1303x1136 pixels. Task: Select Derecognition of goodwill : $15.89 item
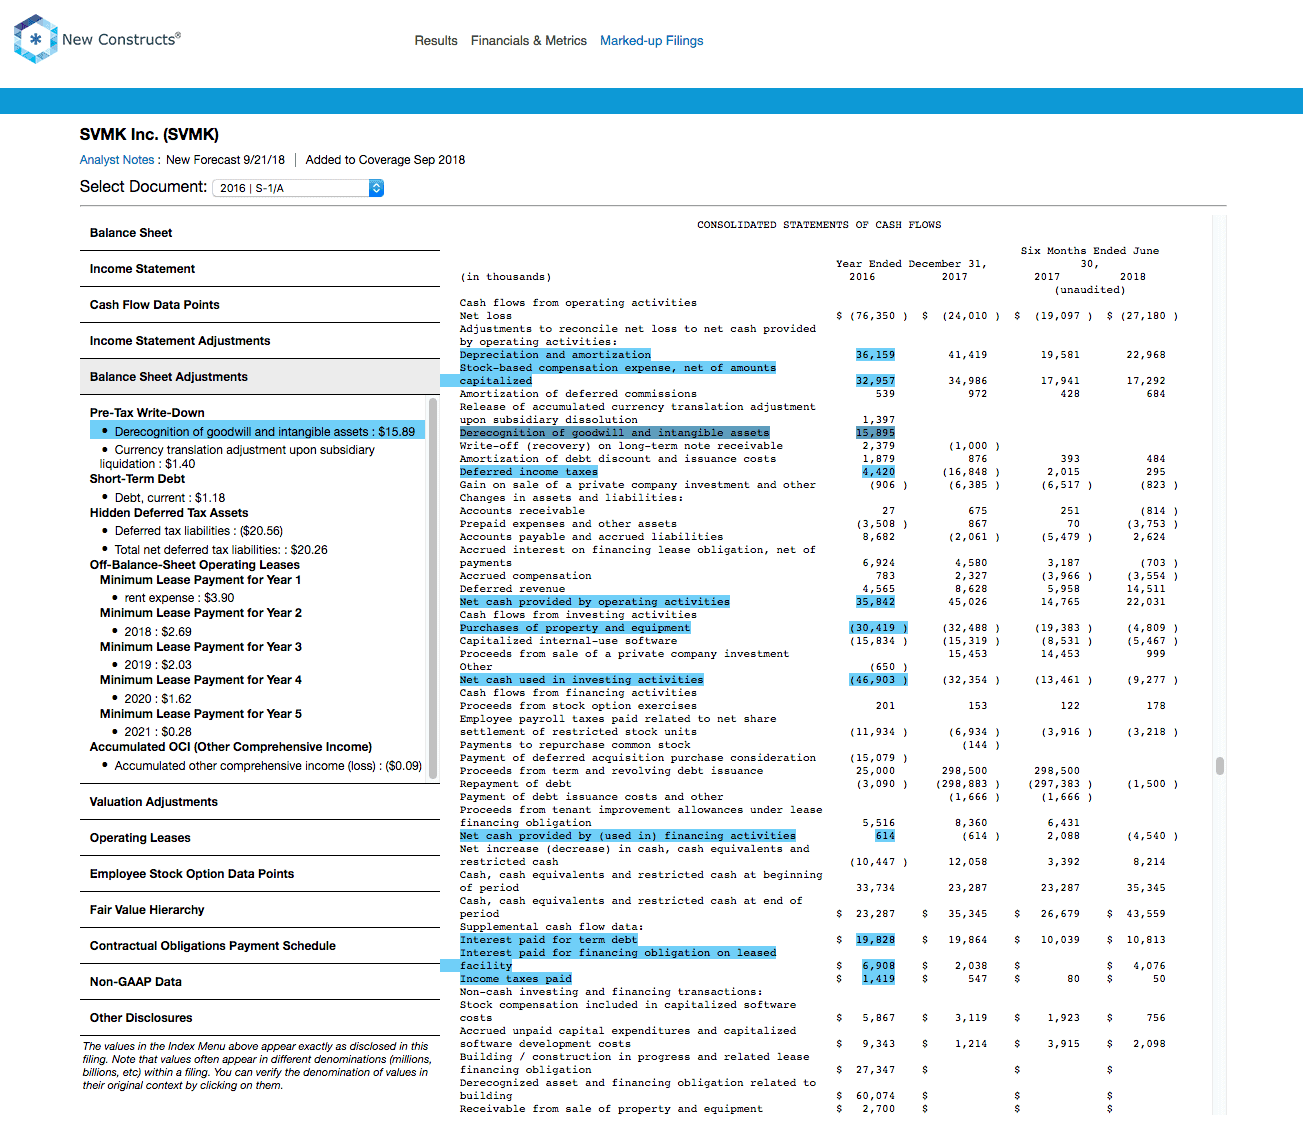pyautogui.click(x=257, y=432)
